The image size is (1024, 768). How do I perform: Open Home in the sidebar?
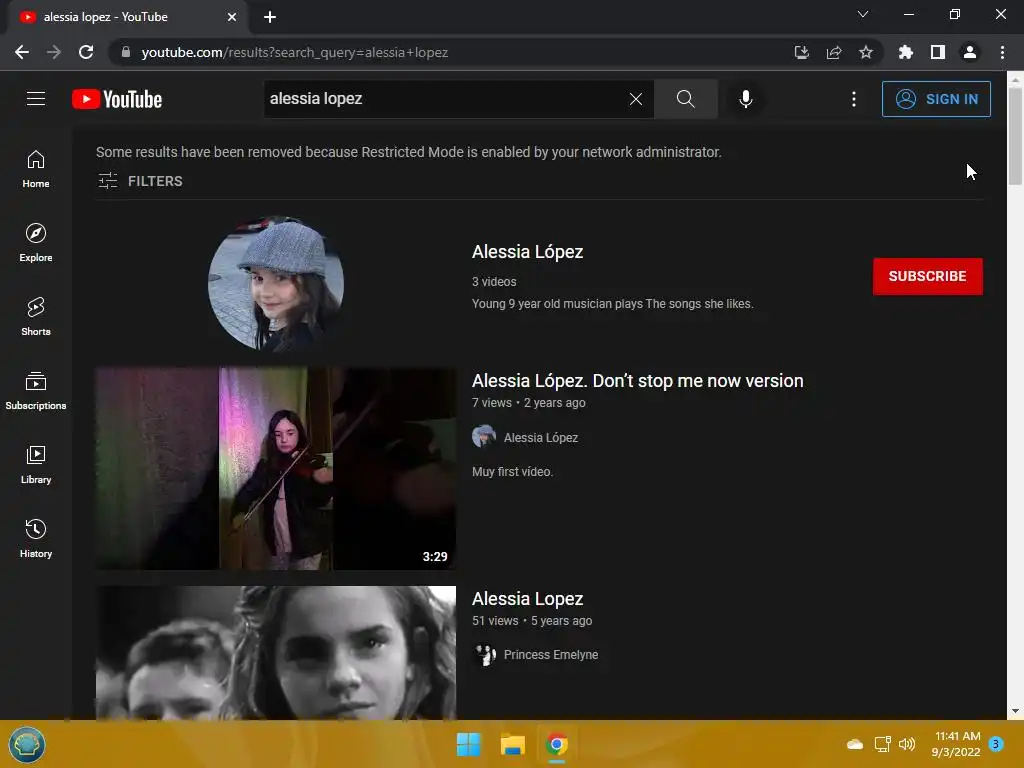36,169
